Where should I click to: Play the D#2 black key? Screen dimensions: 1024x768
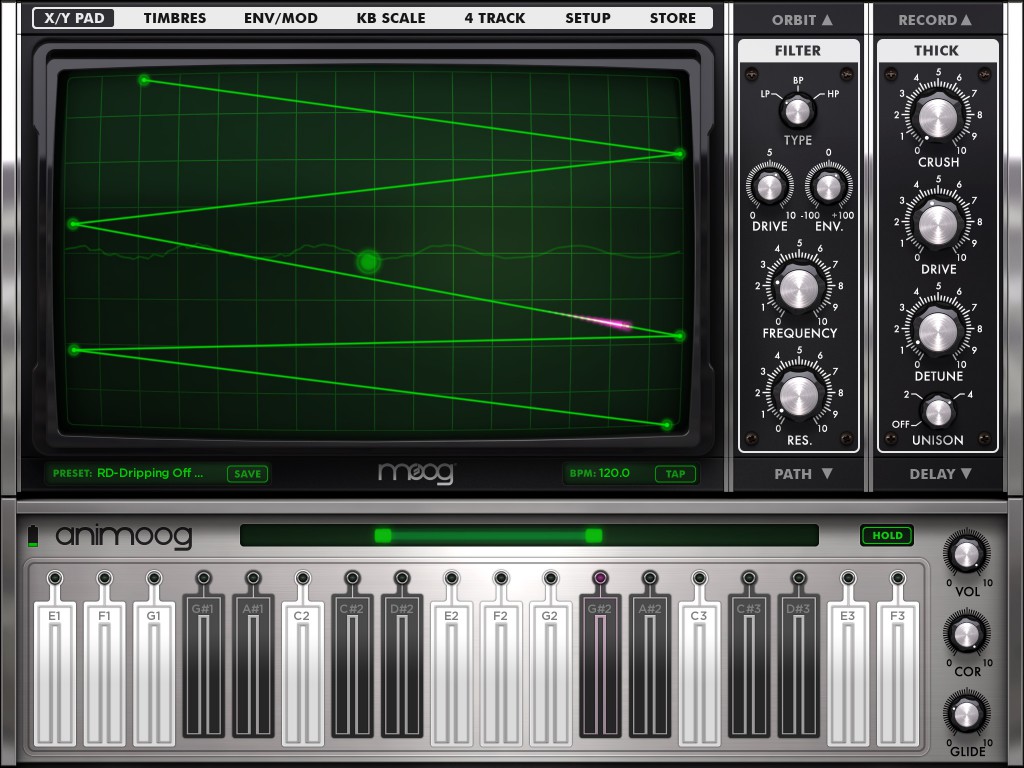[402, 666]
